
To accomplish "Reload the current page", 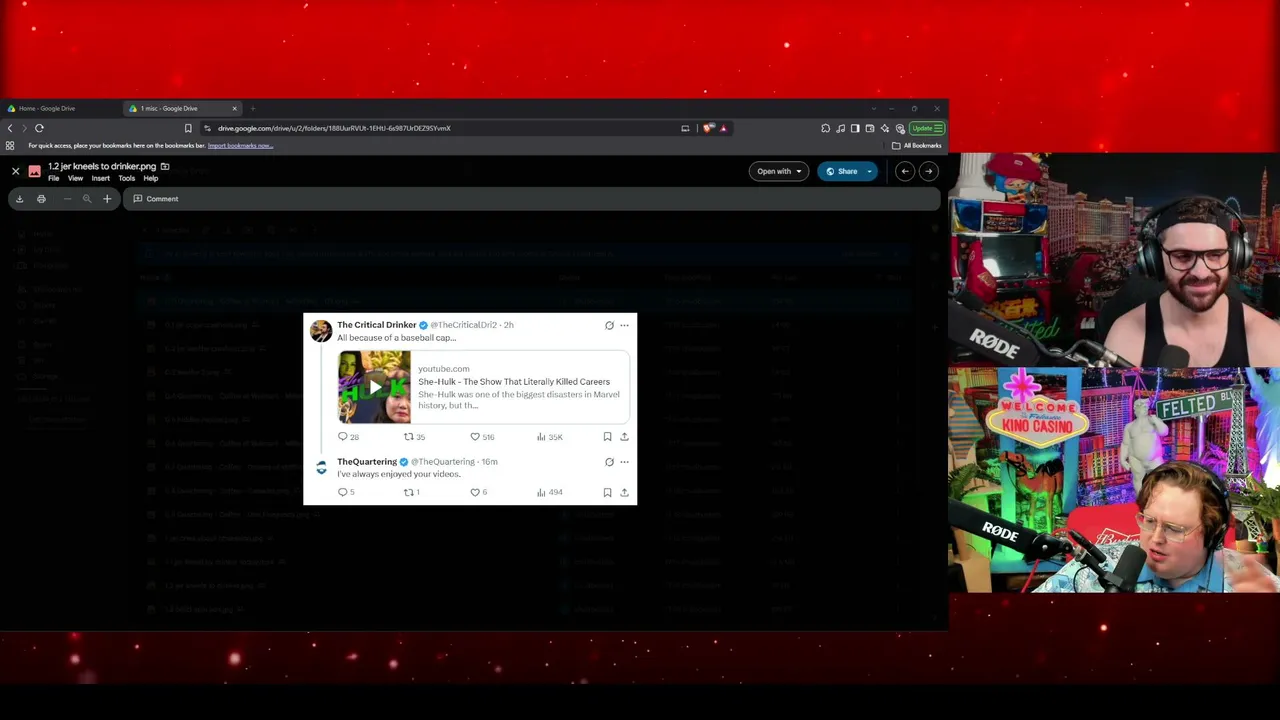I will [x=39, y=128].
